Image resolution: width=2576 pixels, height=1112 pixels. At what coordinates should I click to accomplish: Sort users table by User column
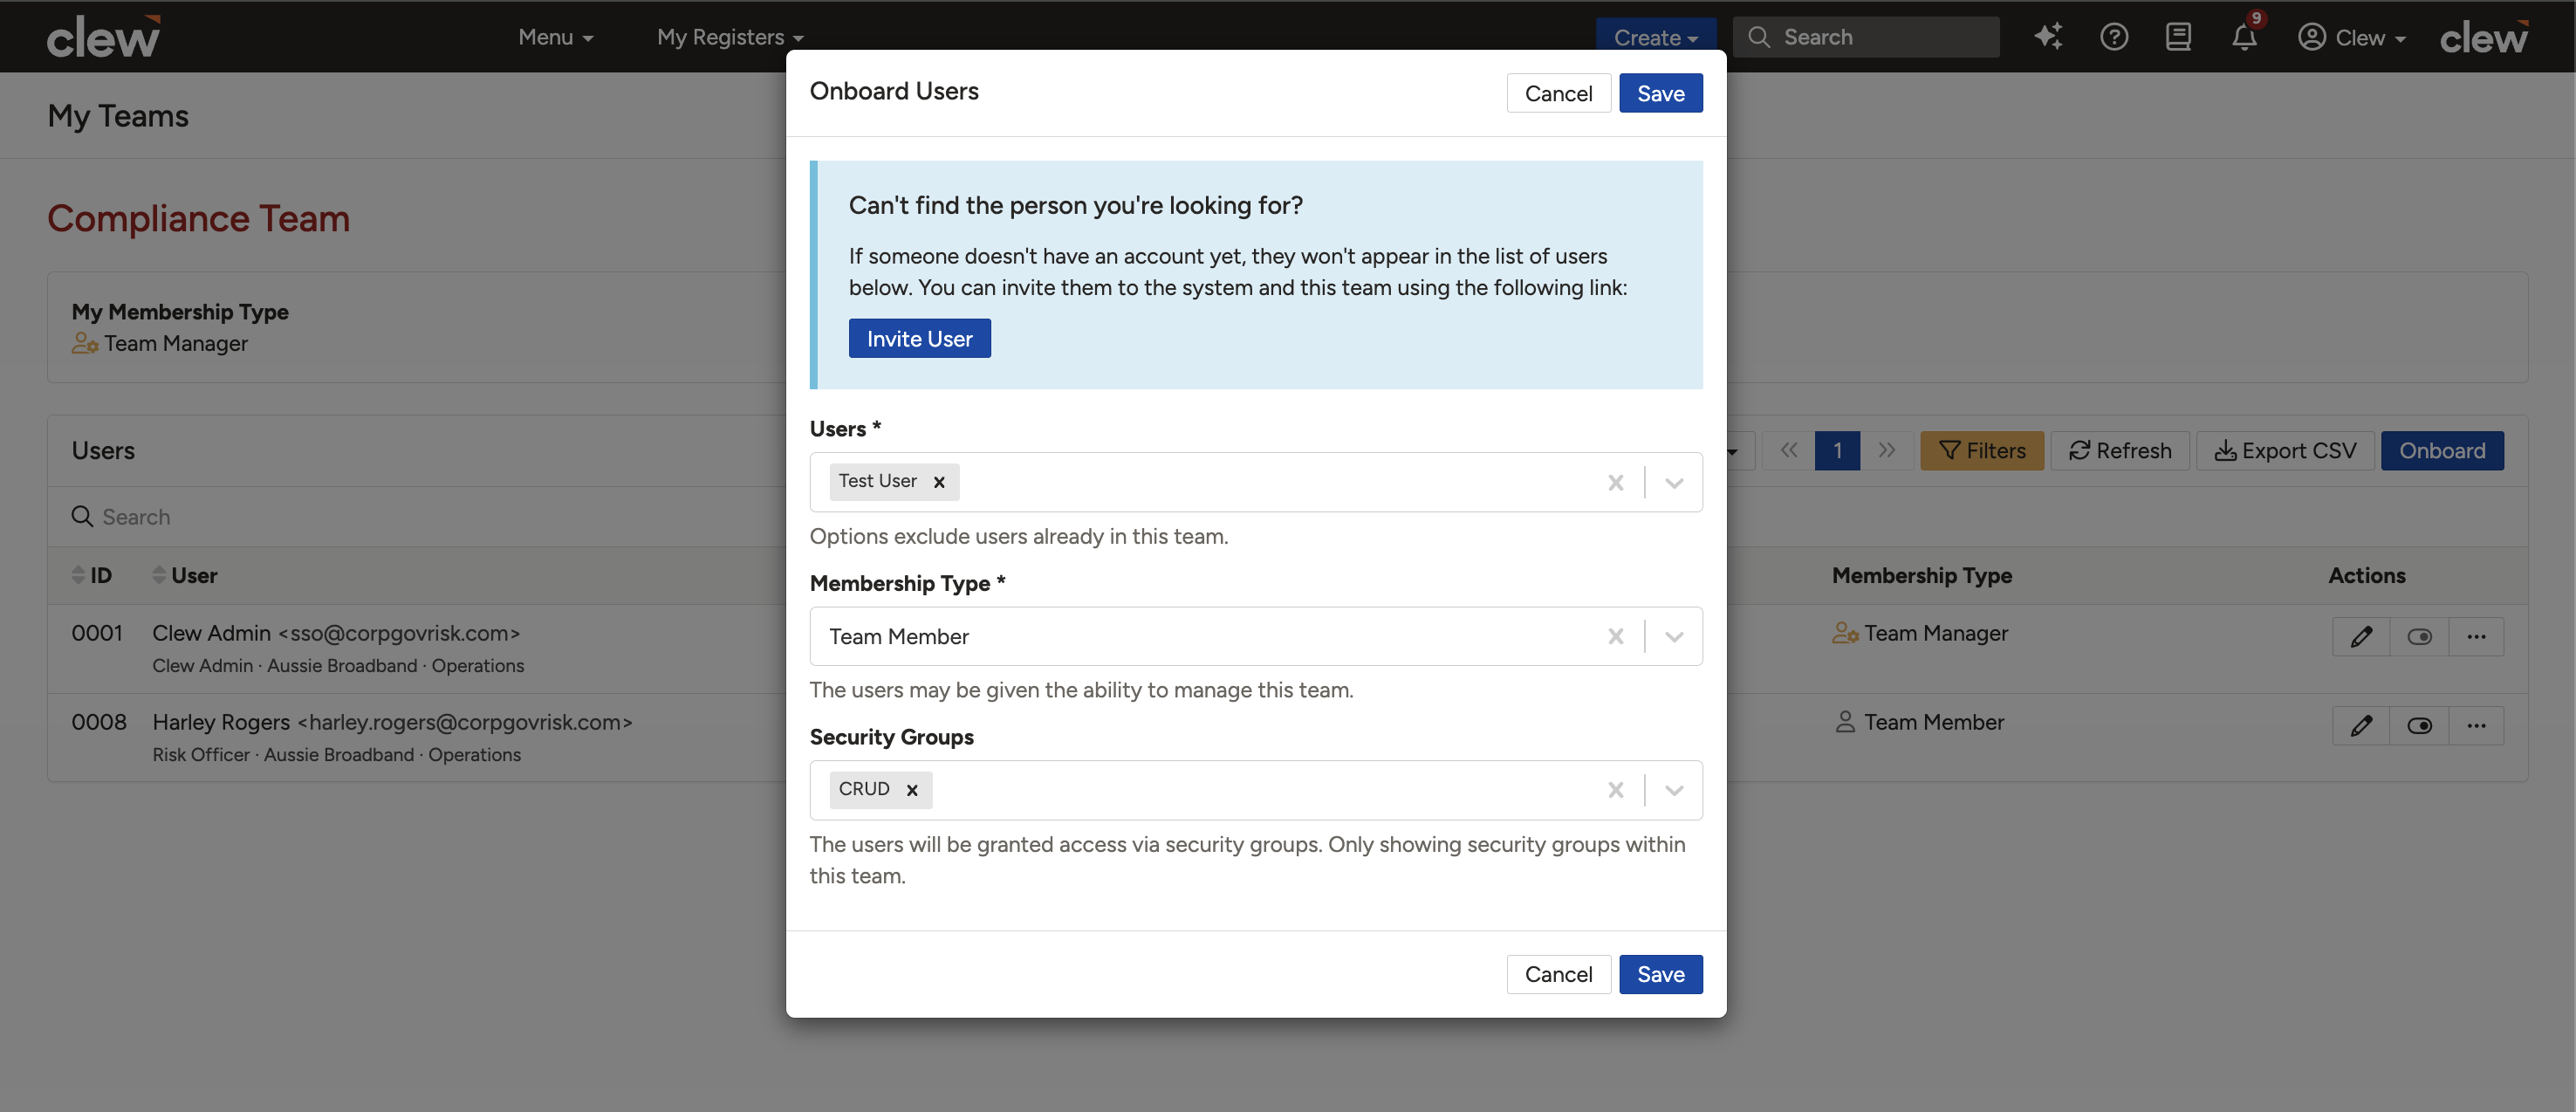point(185,575)
